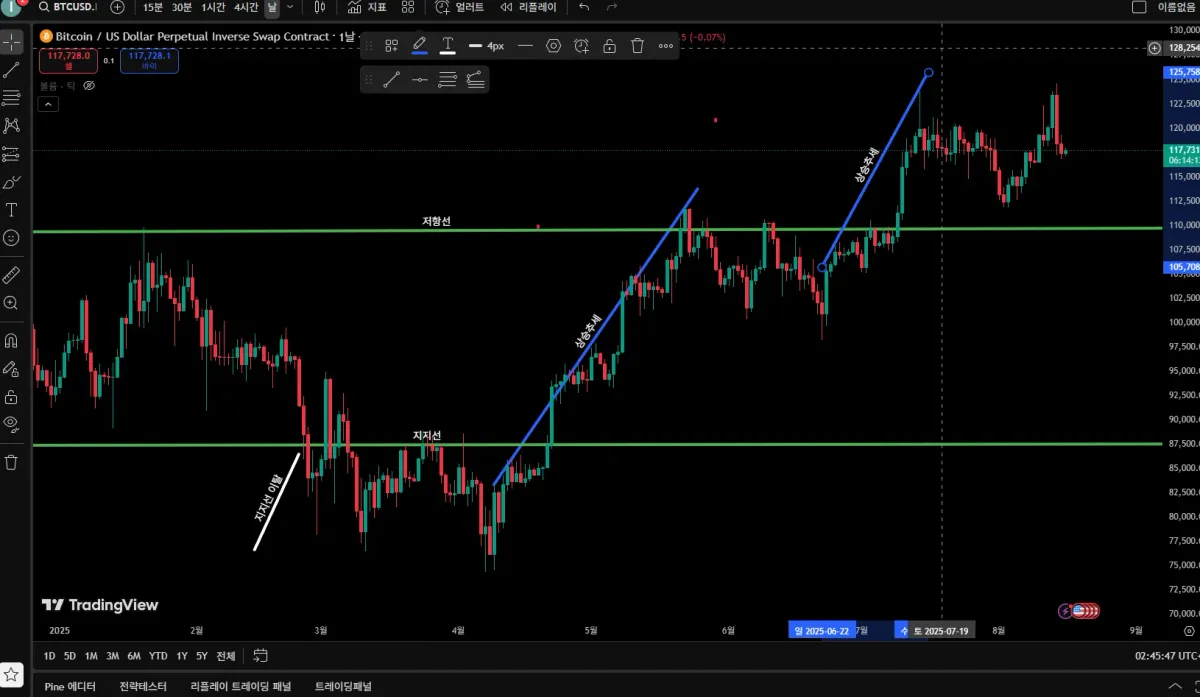
Task: Switch to the 1시간 timeframe
Action: [213, 7]
